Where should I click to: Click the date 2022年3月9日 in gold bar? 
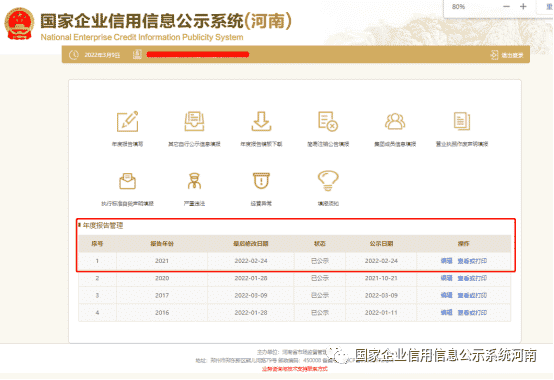tap(102, 55)
